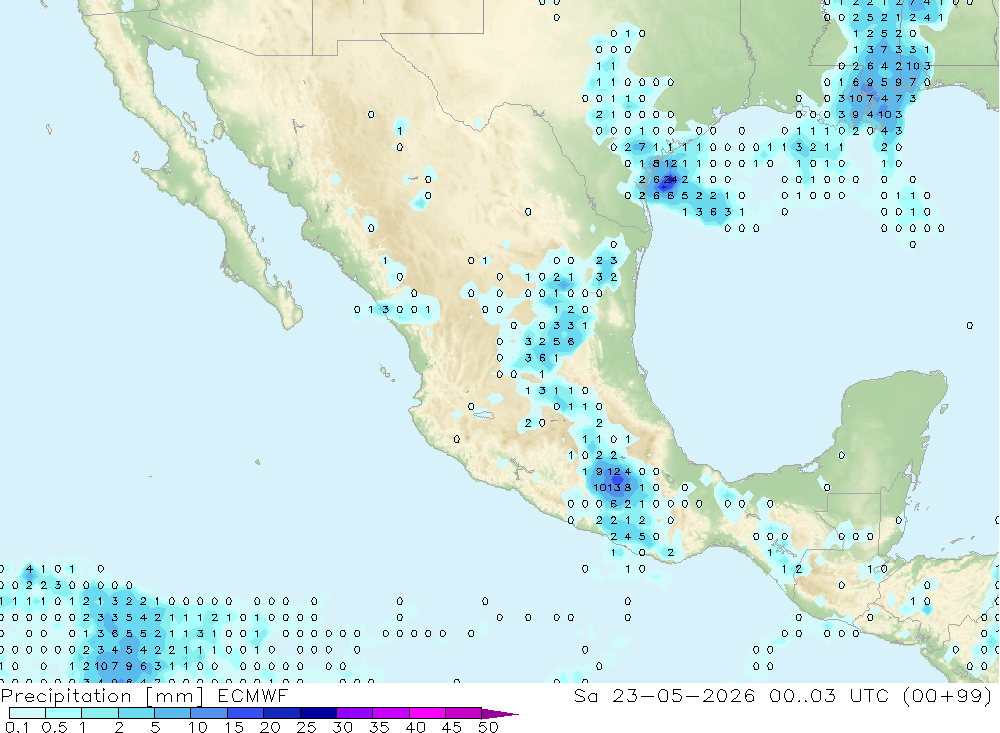The image size is (1000, 733).
Task: Click the '25' legend scale label
Action: [306, 727]
